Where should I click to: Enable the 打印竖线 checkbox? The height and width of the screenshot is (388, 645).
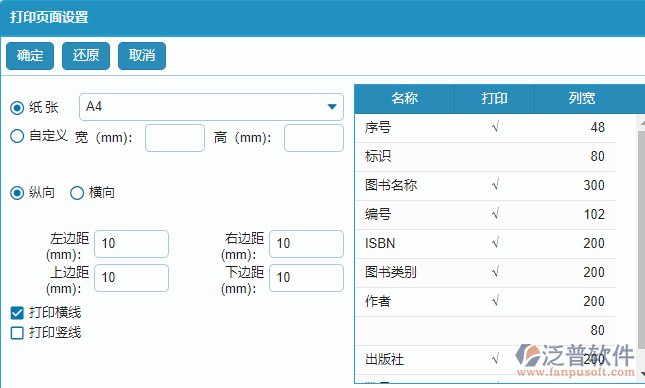(17, 333)
